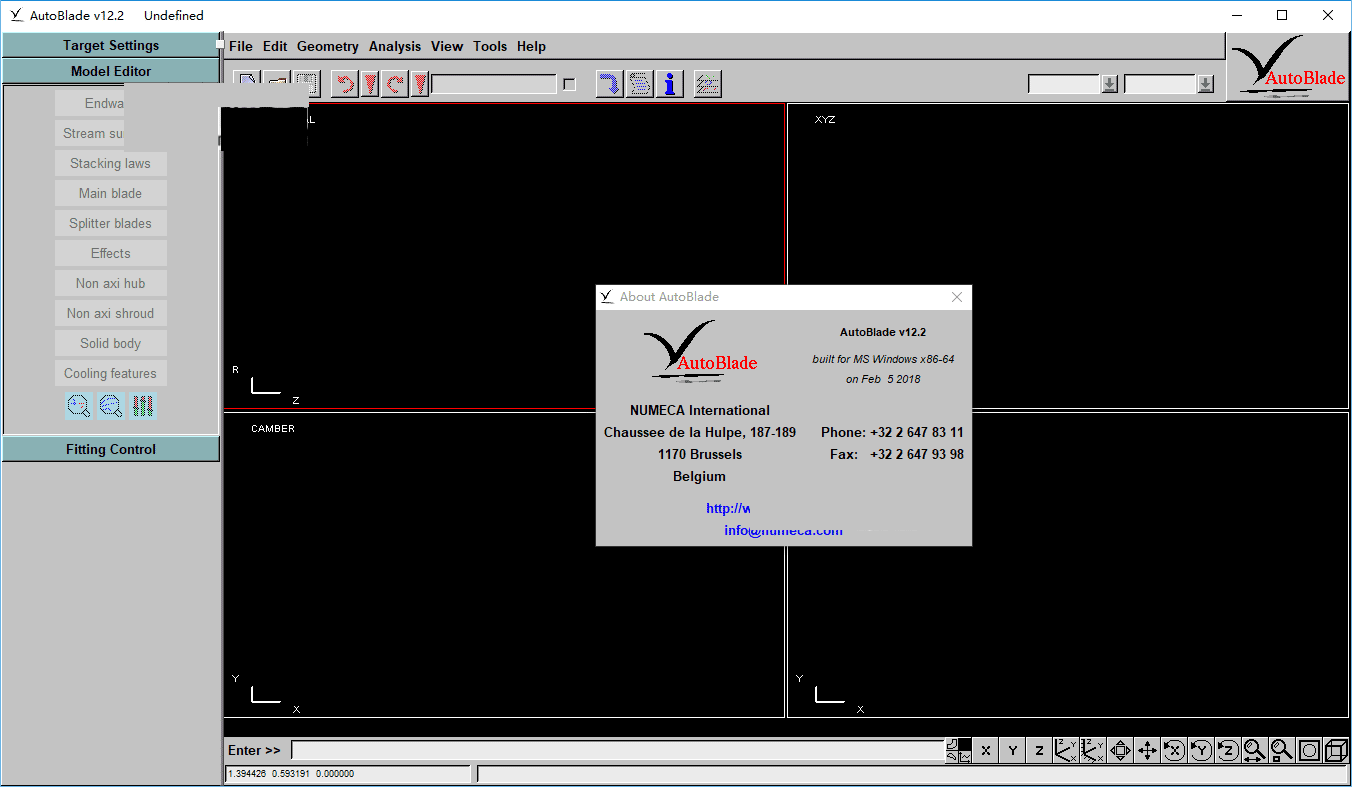Click the solid XYZ axes view icon
Screen dimensions: 1352x787
pos(1067,751)
